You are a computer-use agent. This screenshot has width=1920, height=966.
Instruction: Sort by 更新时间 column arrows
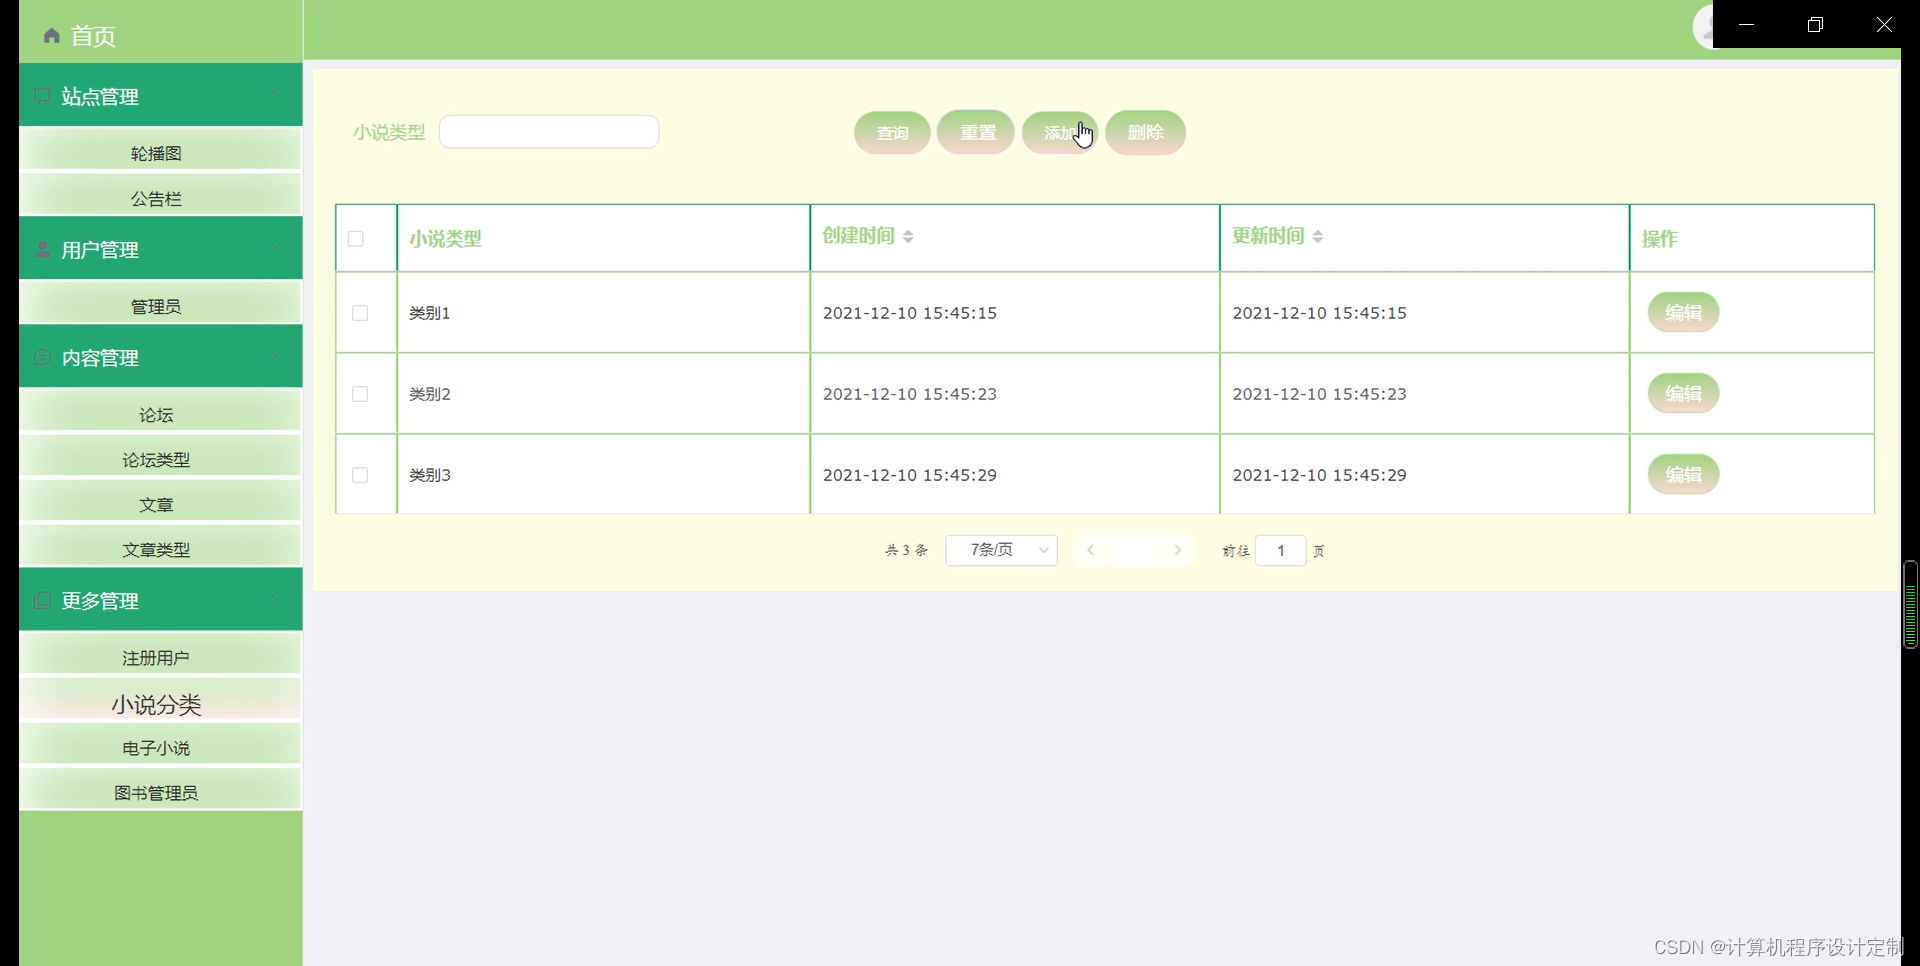tap(1318, 236)
